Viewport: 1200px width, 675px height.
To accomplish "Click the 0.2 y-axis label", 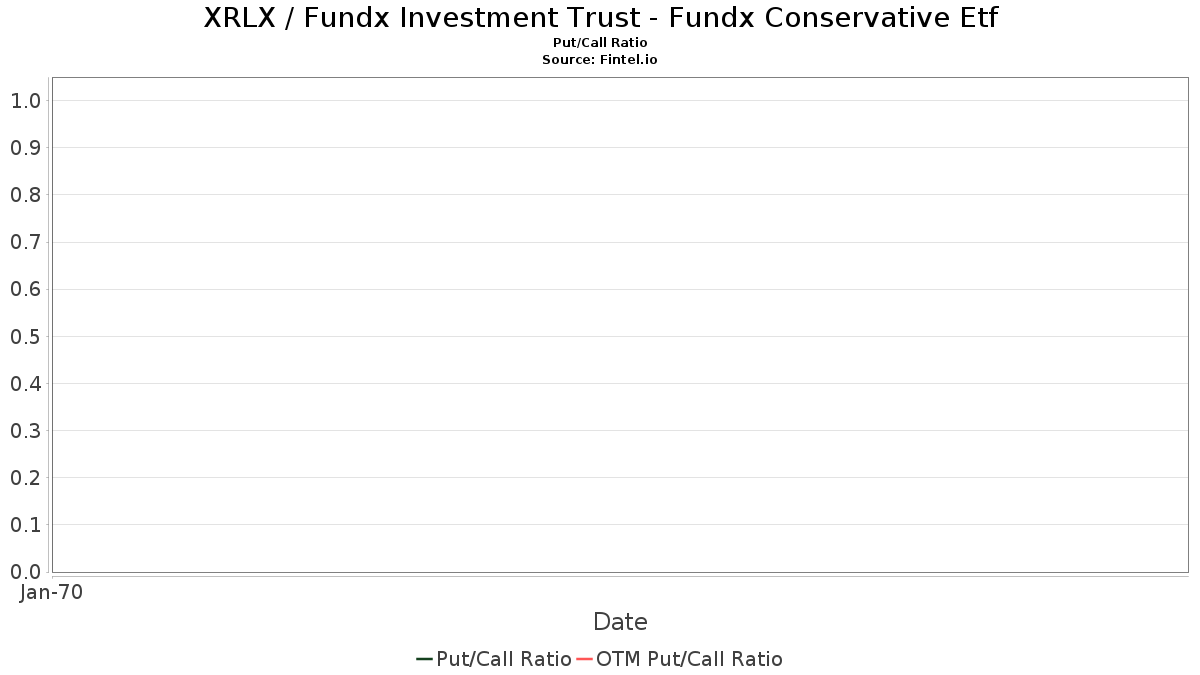I will point(26,477).
